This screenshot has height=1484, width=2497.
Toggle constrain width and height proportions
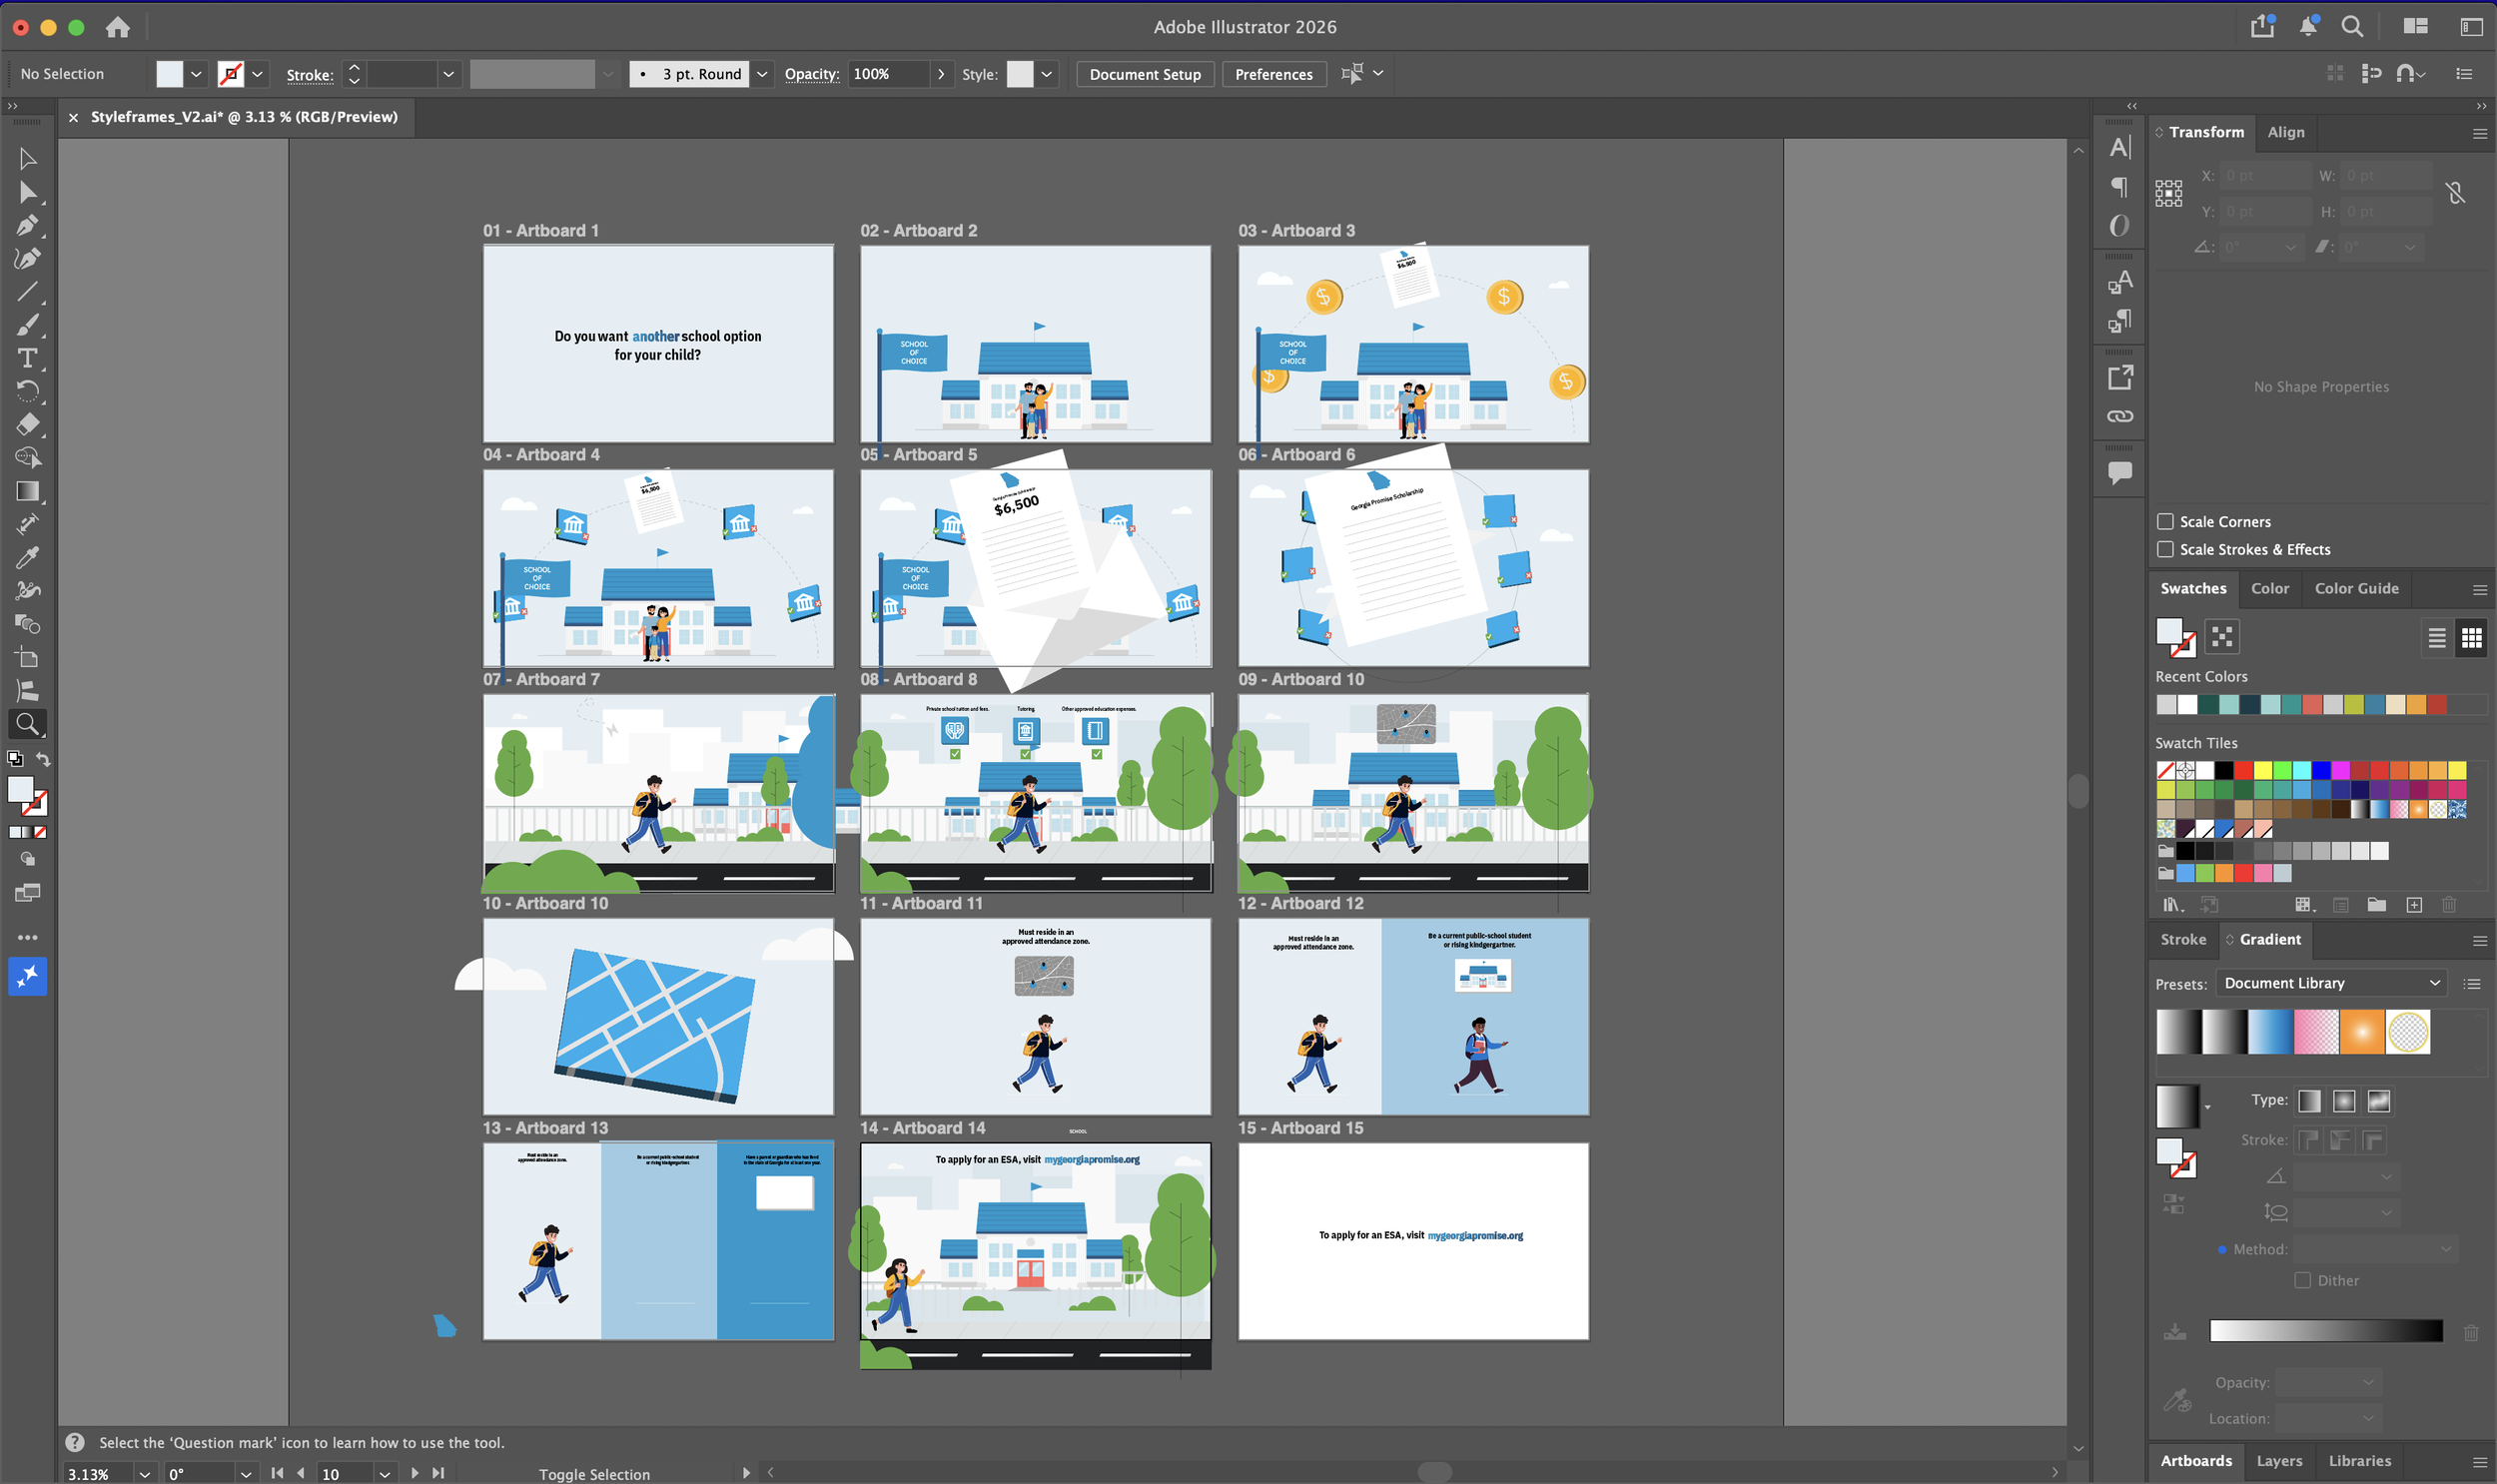[x=2455, y=193]
